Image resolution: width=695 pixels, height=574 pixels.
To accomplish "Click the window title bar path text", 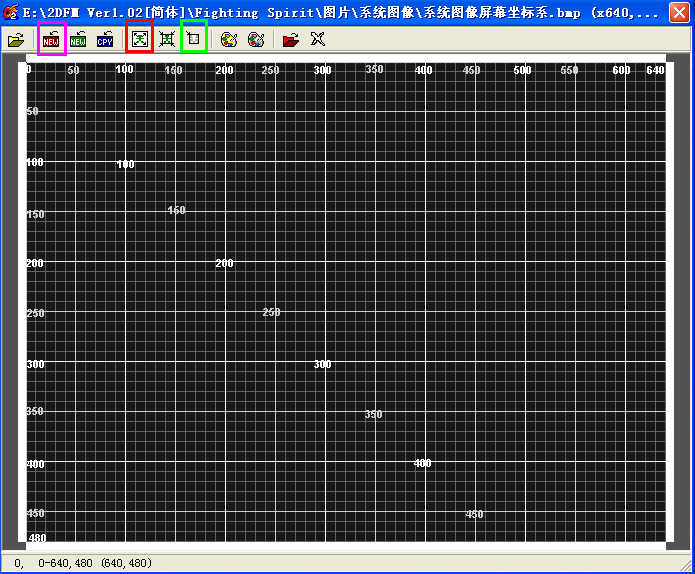I will pos(340,12).
